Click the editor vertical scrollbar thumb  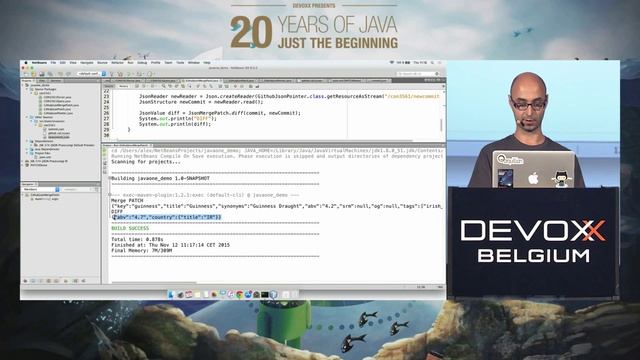(x=441, y=125)
